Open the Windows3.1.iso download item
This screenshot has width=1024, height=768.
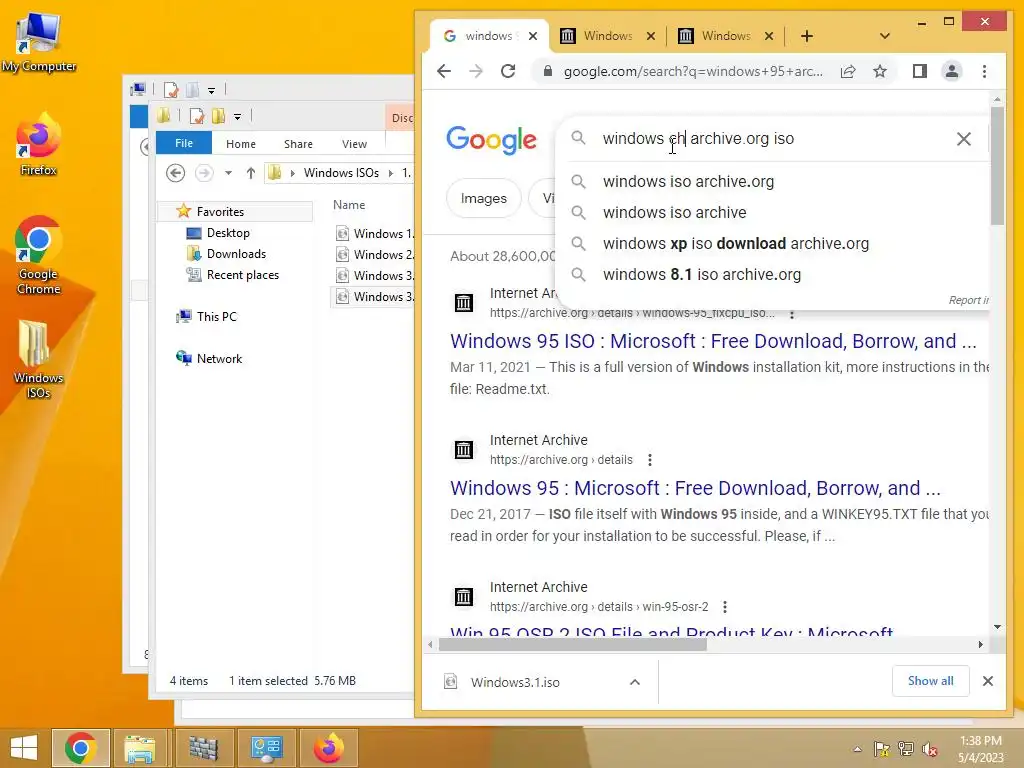515,682
